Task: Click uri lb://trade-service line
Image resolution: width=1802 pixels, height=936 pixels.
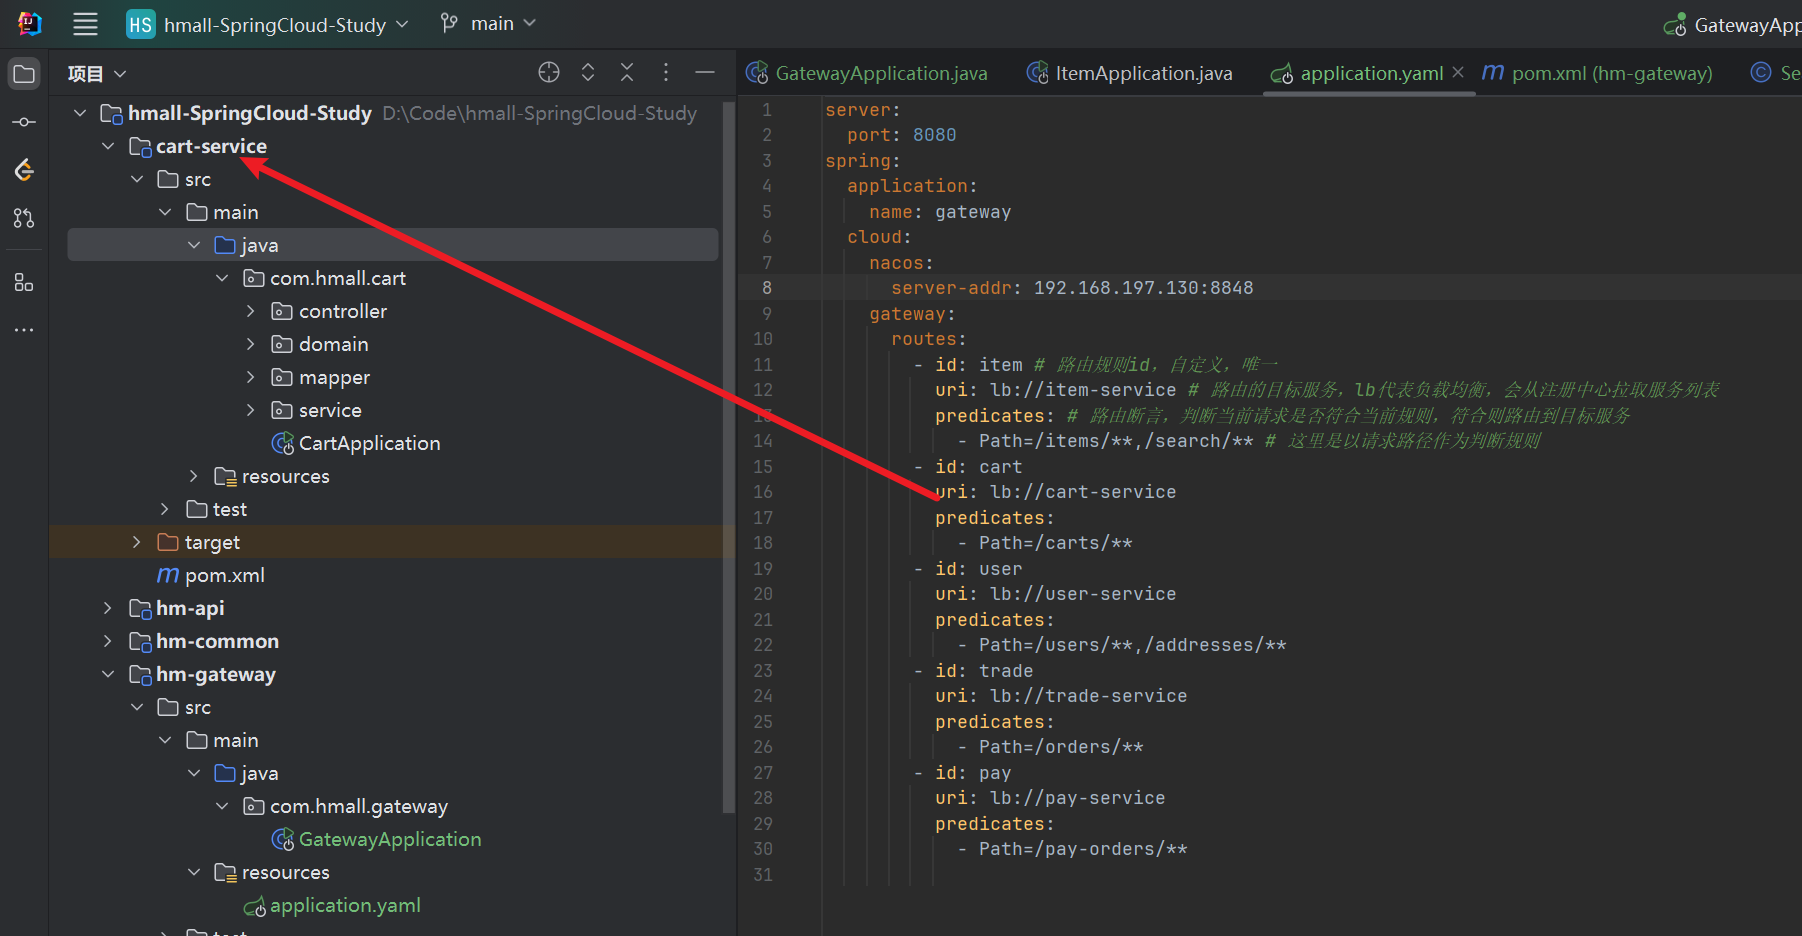Action: coord(1061,696)
